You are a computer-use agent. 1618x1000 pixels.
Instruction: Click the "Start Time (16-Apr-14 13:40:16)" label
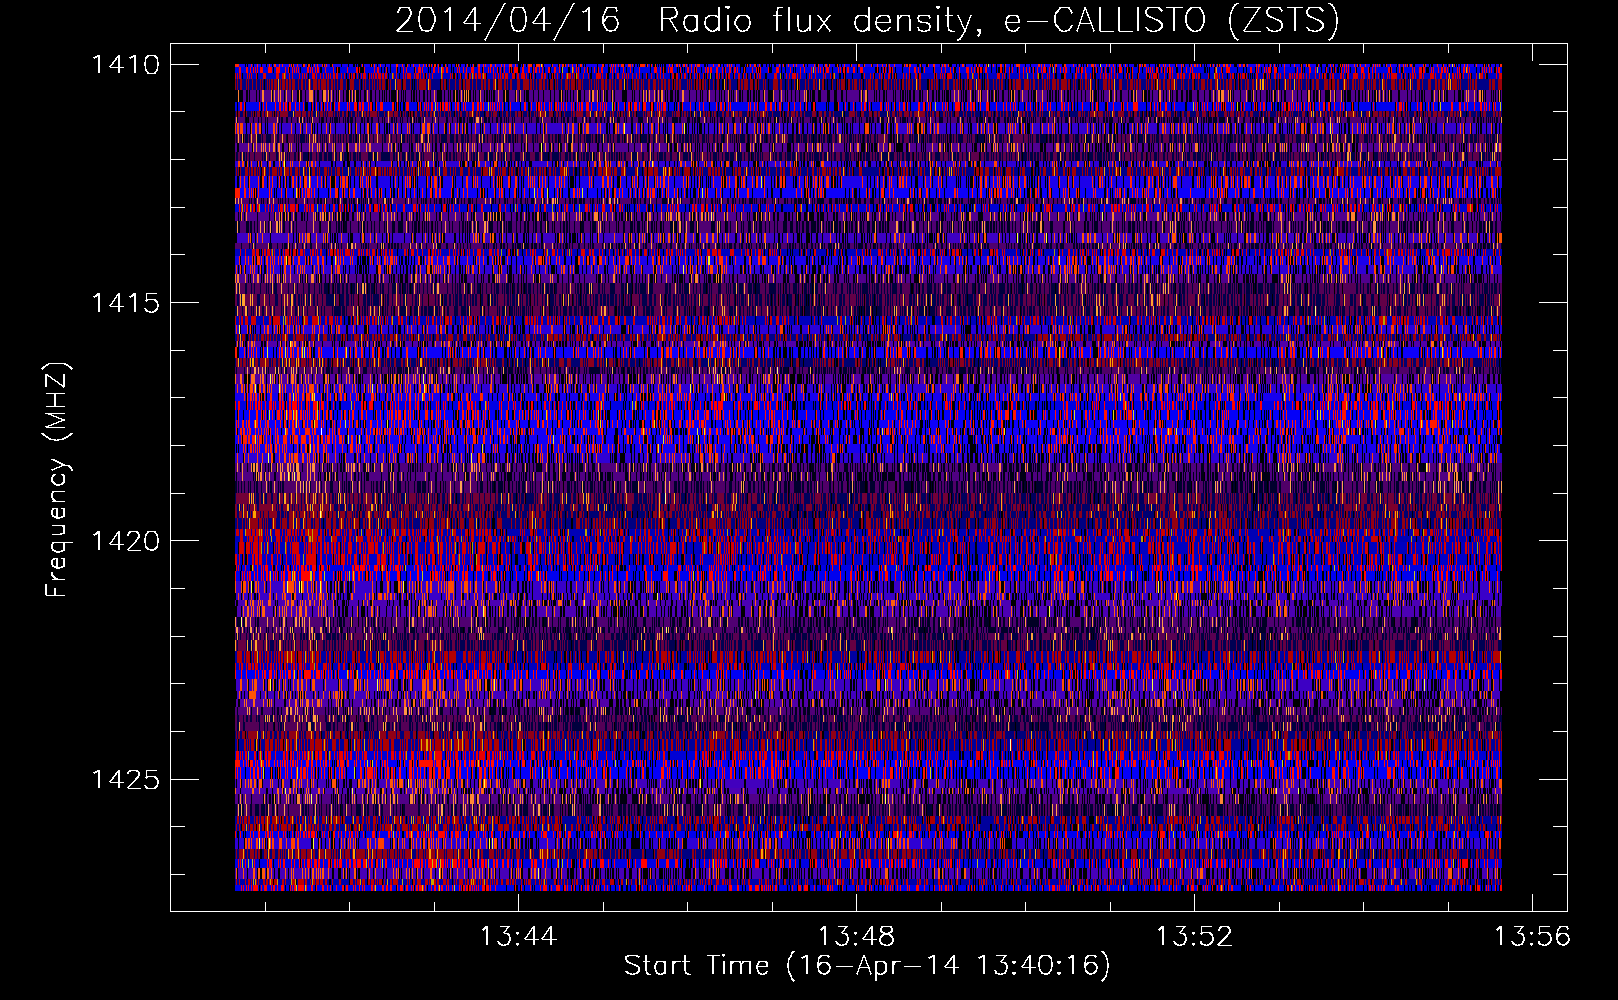click(867, 966)
